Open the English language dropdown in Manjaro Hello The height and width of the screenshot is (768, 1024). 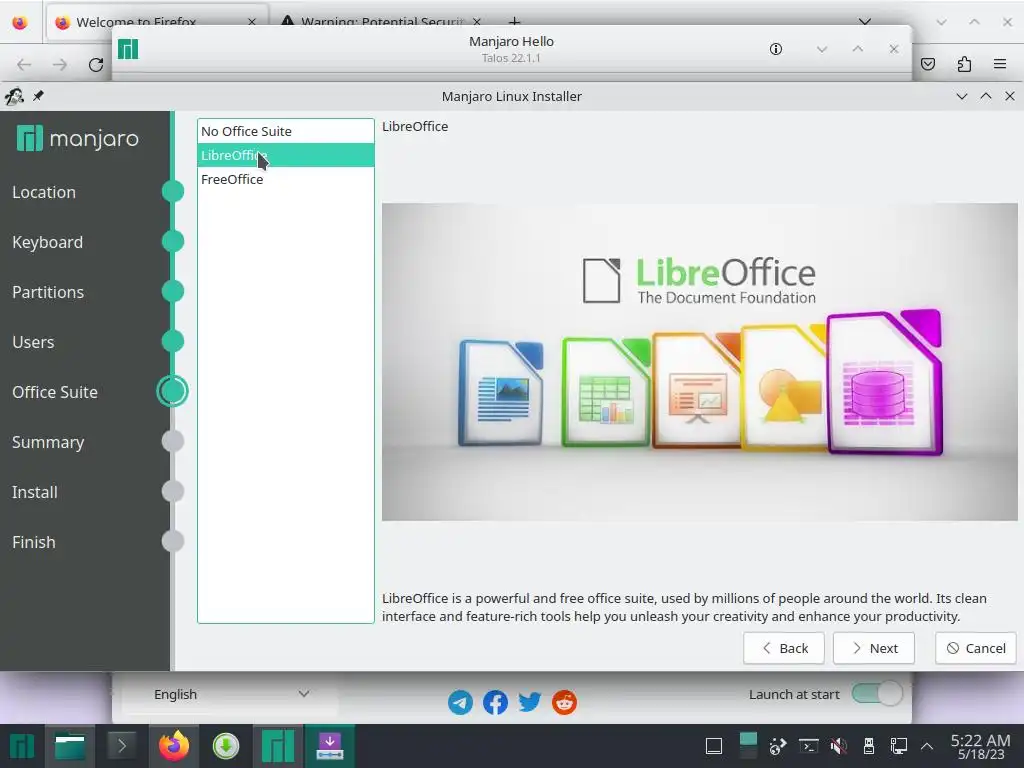tap(230, 694)
